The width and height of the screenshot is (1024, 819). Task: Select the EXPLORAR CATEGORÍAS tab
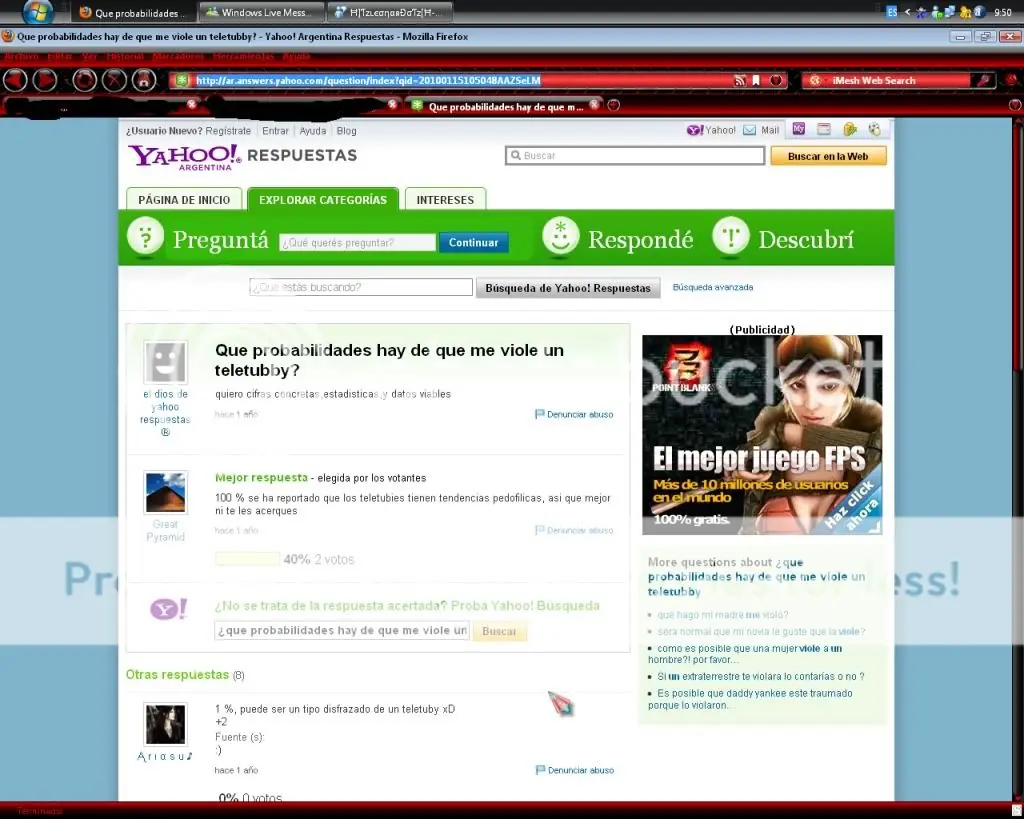tap(323, 199)
